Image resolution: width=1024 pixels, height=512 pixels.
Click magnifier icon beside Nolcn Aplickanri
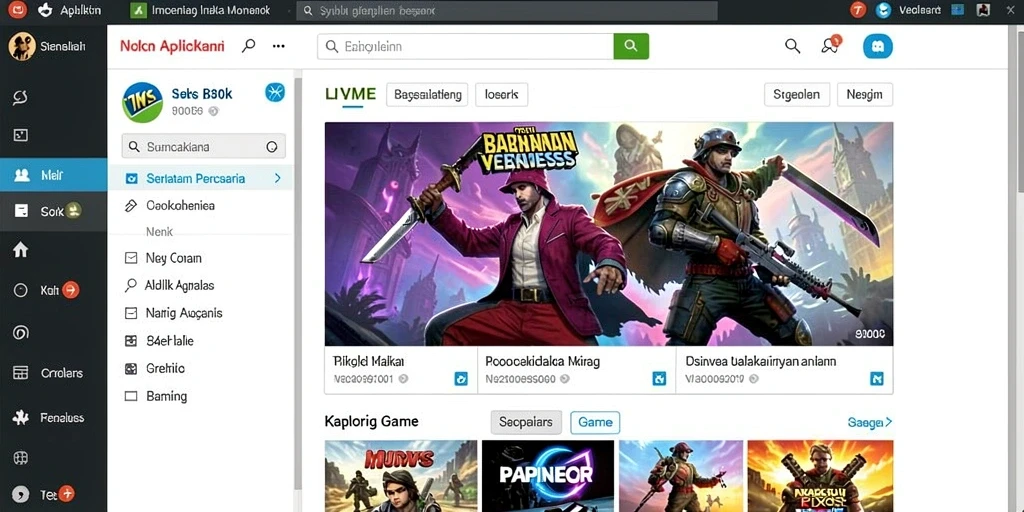[x=248, y=46]
